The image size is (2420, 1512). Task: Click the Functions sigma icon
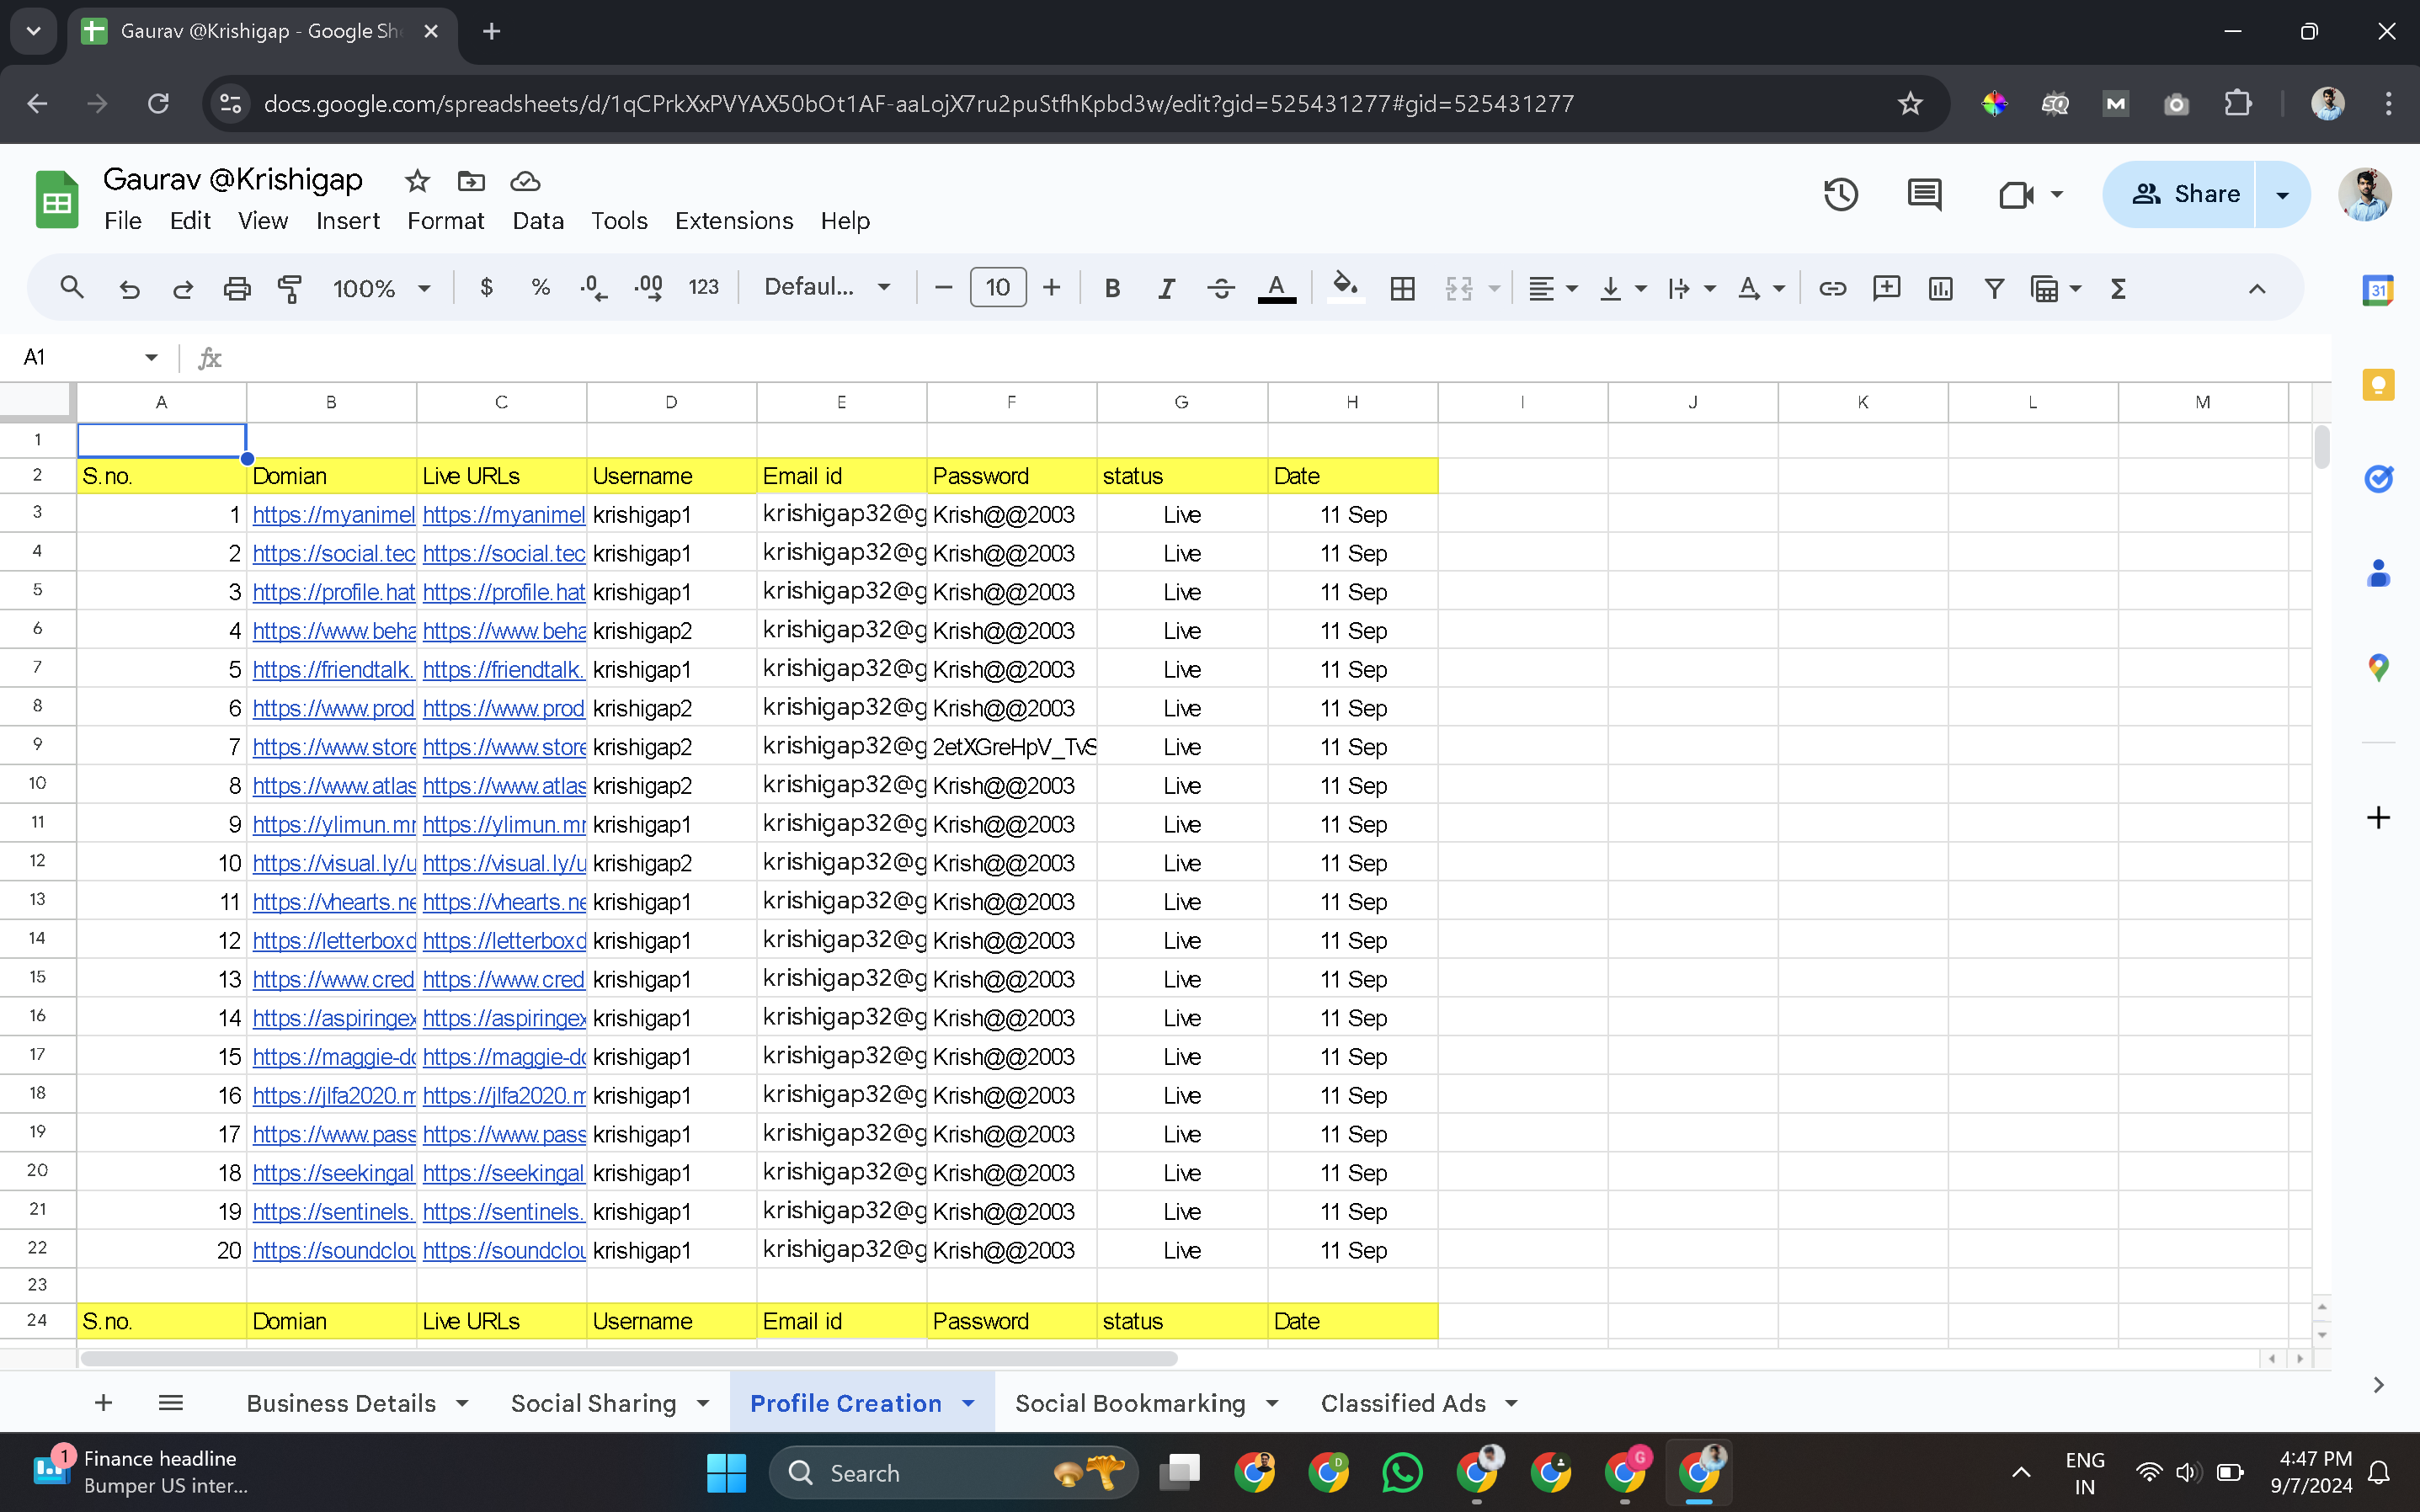tap(2118, 288)
